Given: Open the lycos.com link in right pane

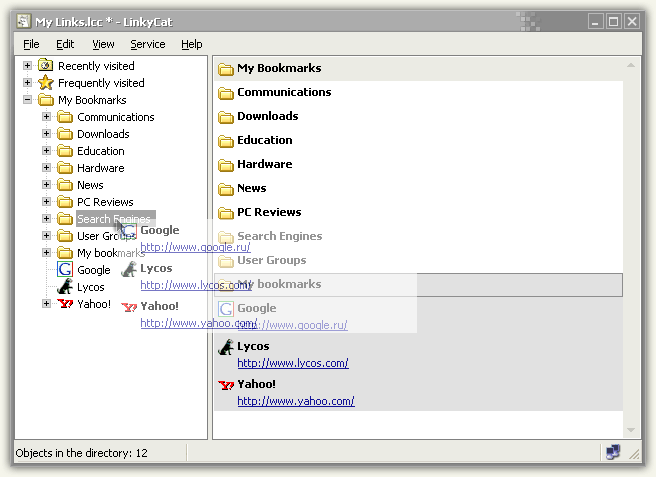Looking at the screenshot, I should click(x=293, y=363).
